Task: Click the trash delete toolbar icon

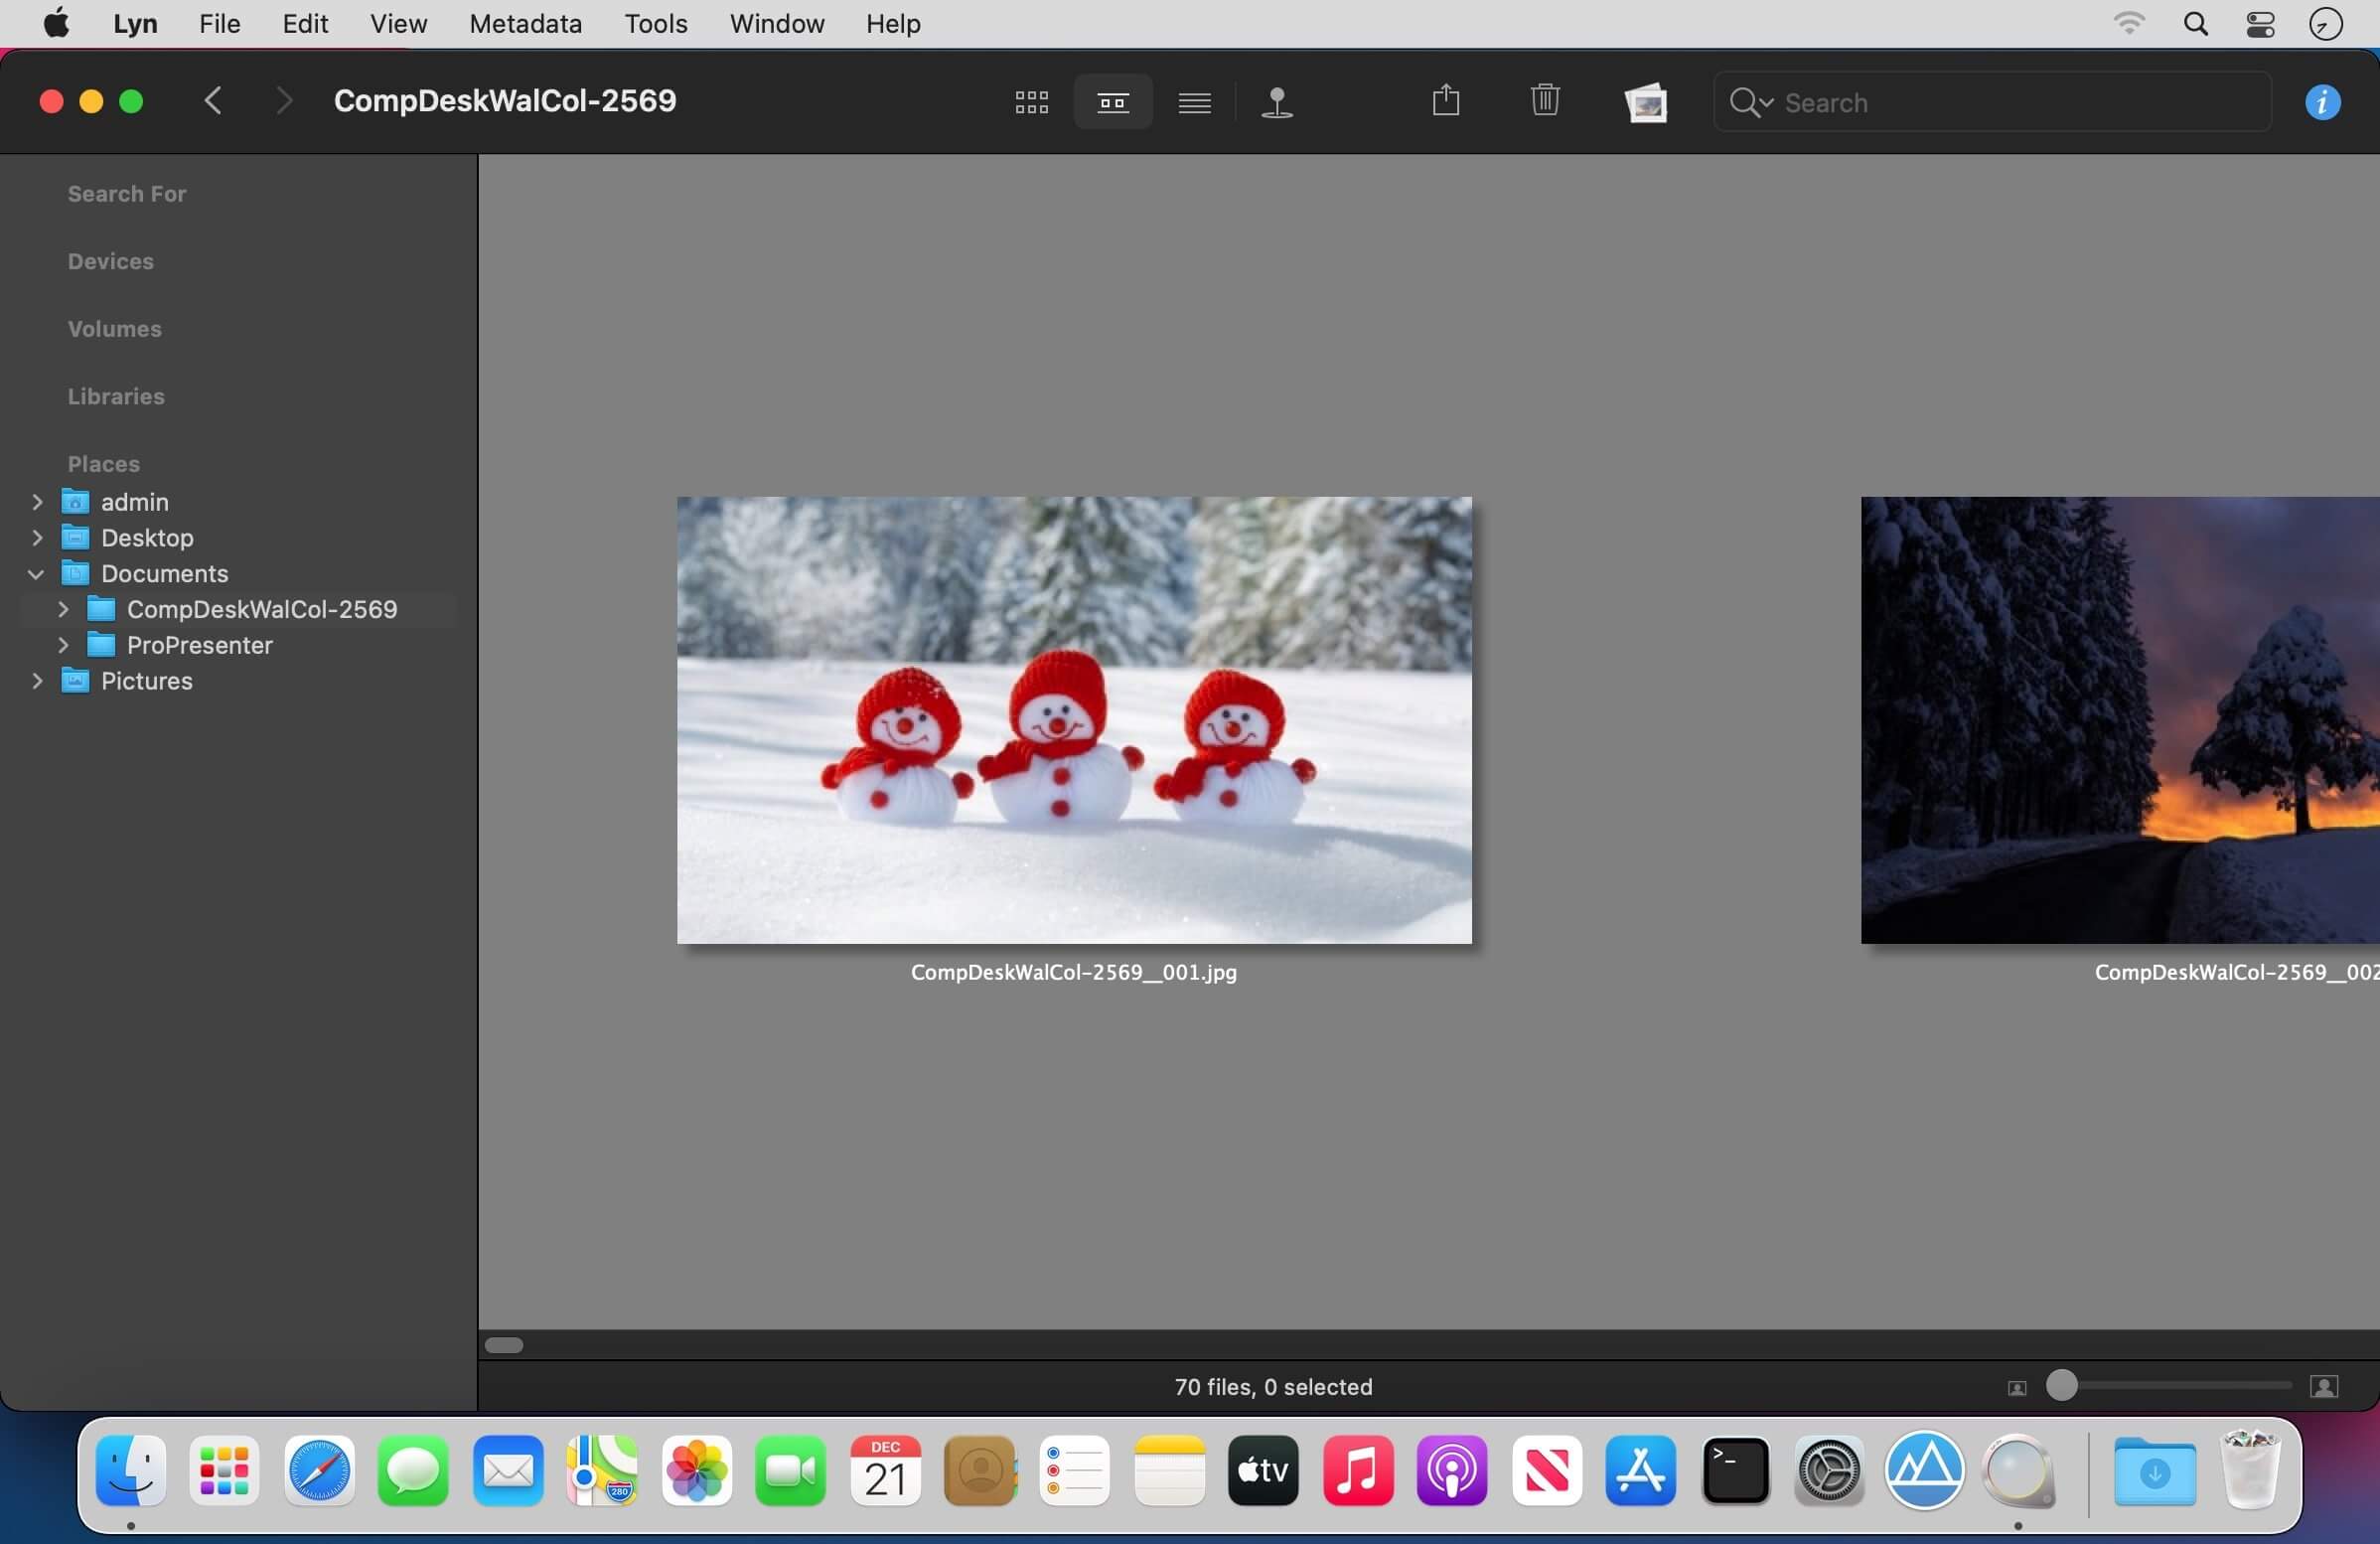Action: [1544, 101]
